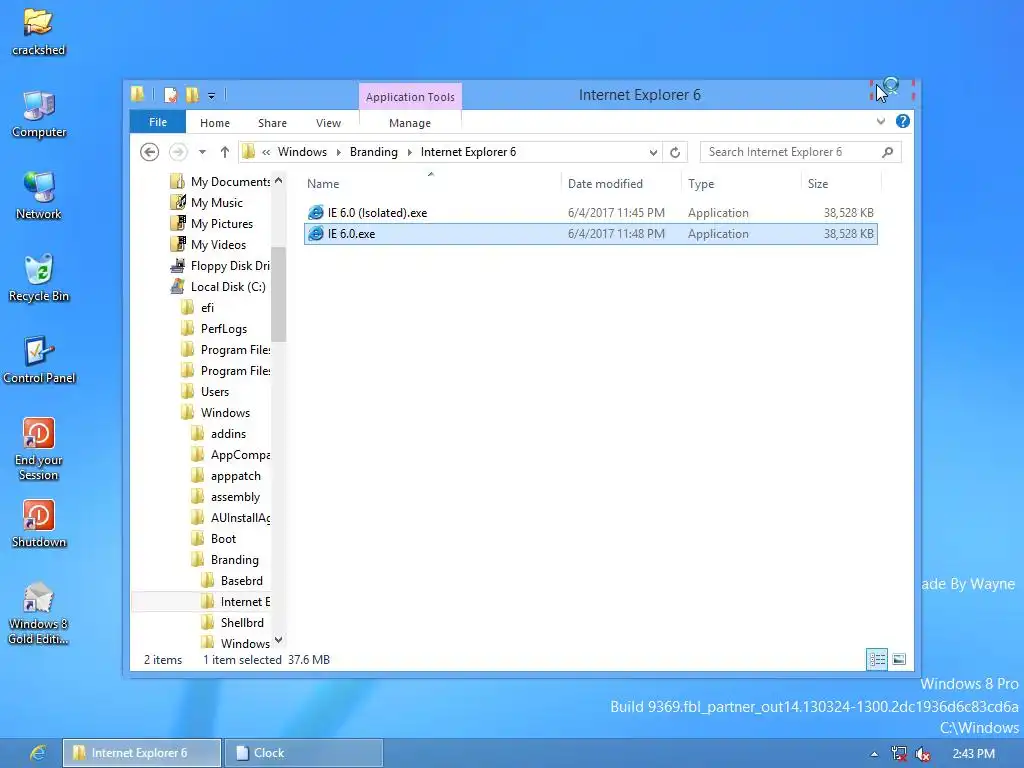Switch to the View ribbon tab
The height and width of the screenshot is (768, 1024).
pyautogui.click(x=328, y=123)
